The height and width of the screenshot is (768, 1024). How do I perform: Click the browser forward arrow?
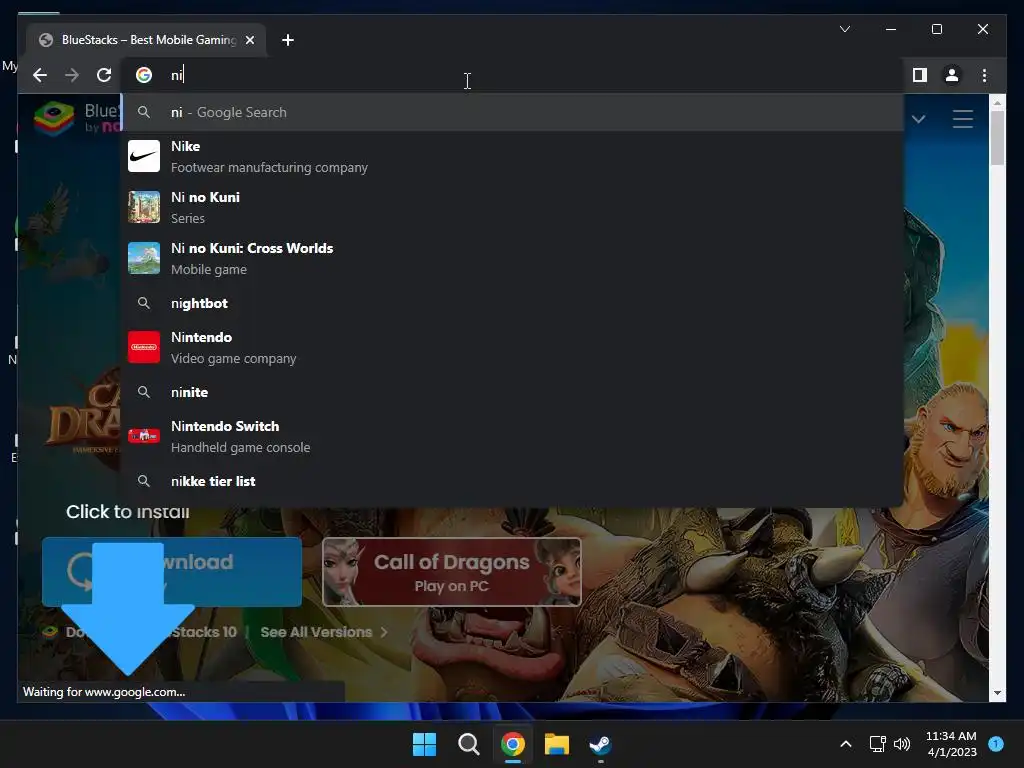[x=72, y=75]
